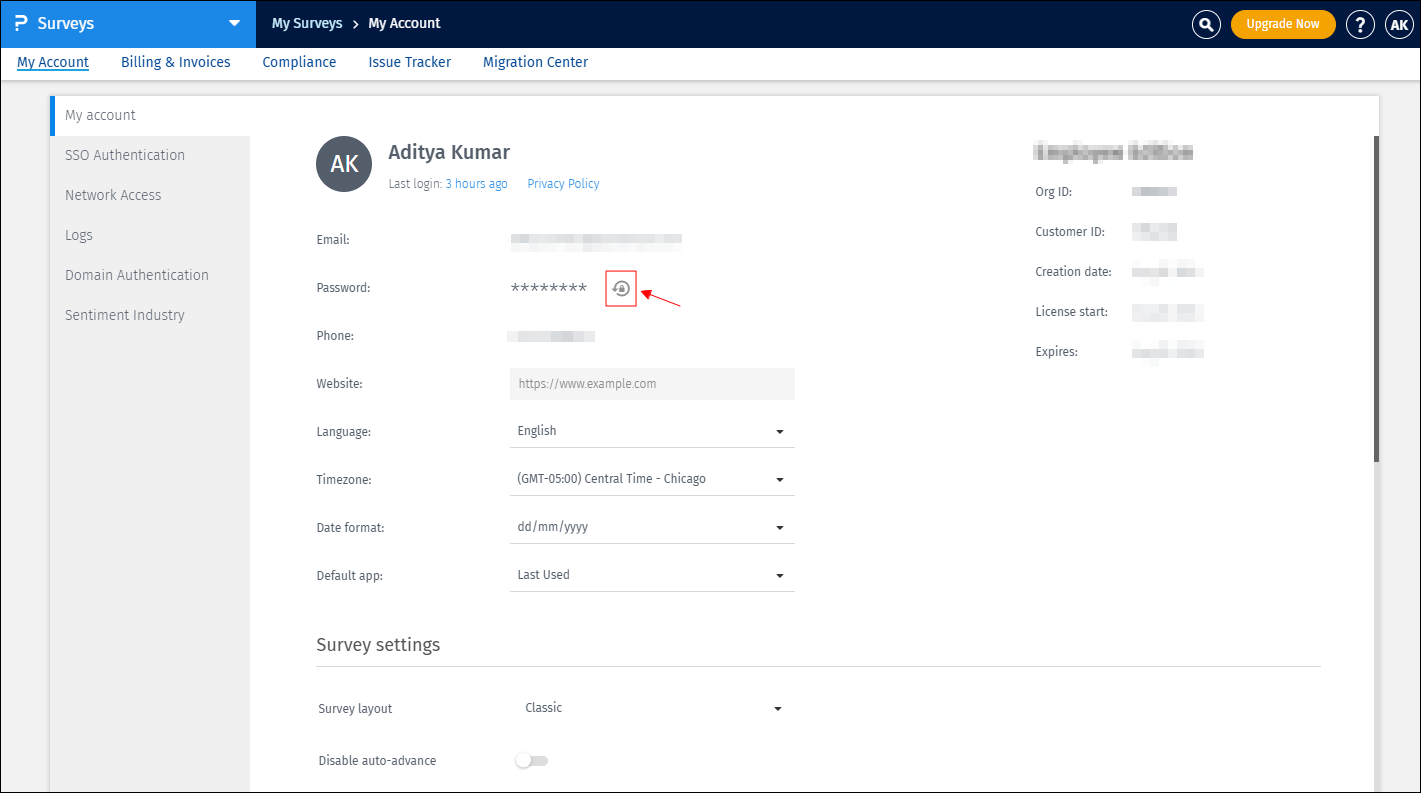Click the help question mark icon
1421x793 pixels.
[x=1360, y=24]
